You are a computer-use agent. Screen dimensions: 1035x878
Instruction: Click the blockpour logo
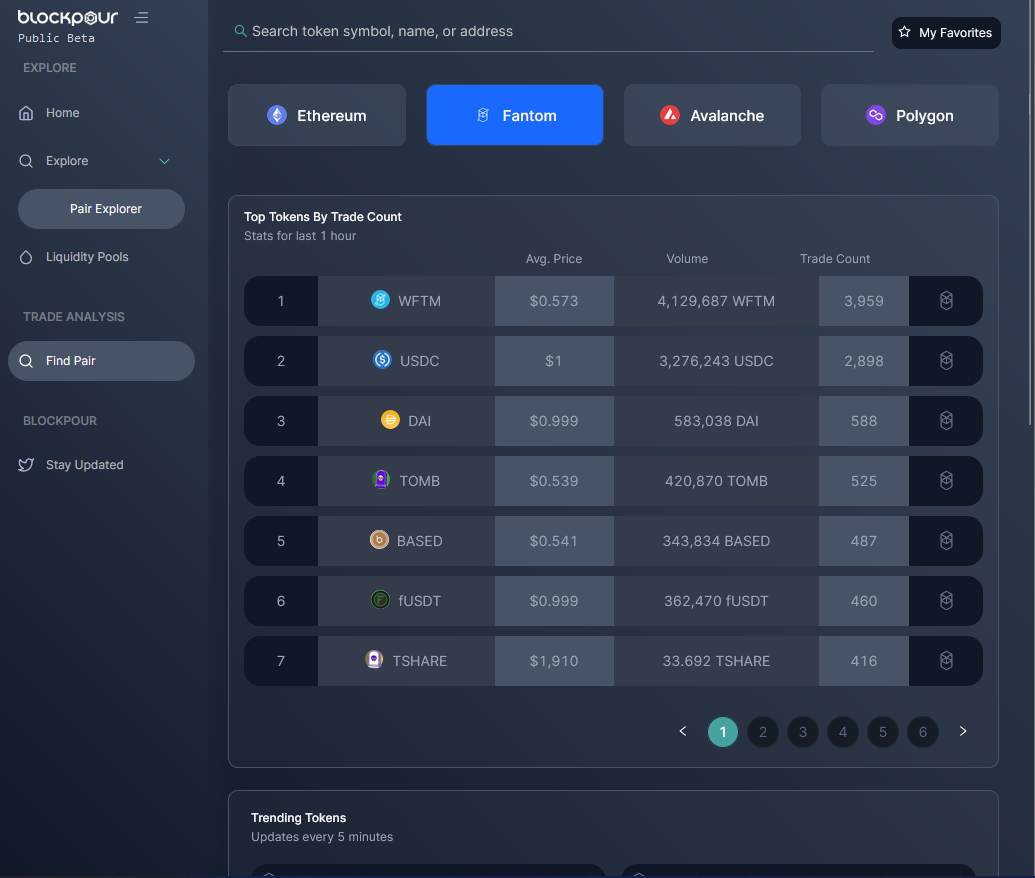tap(67, 18)
